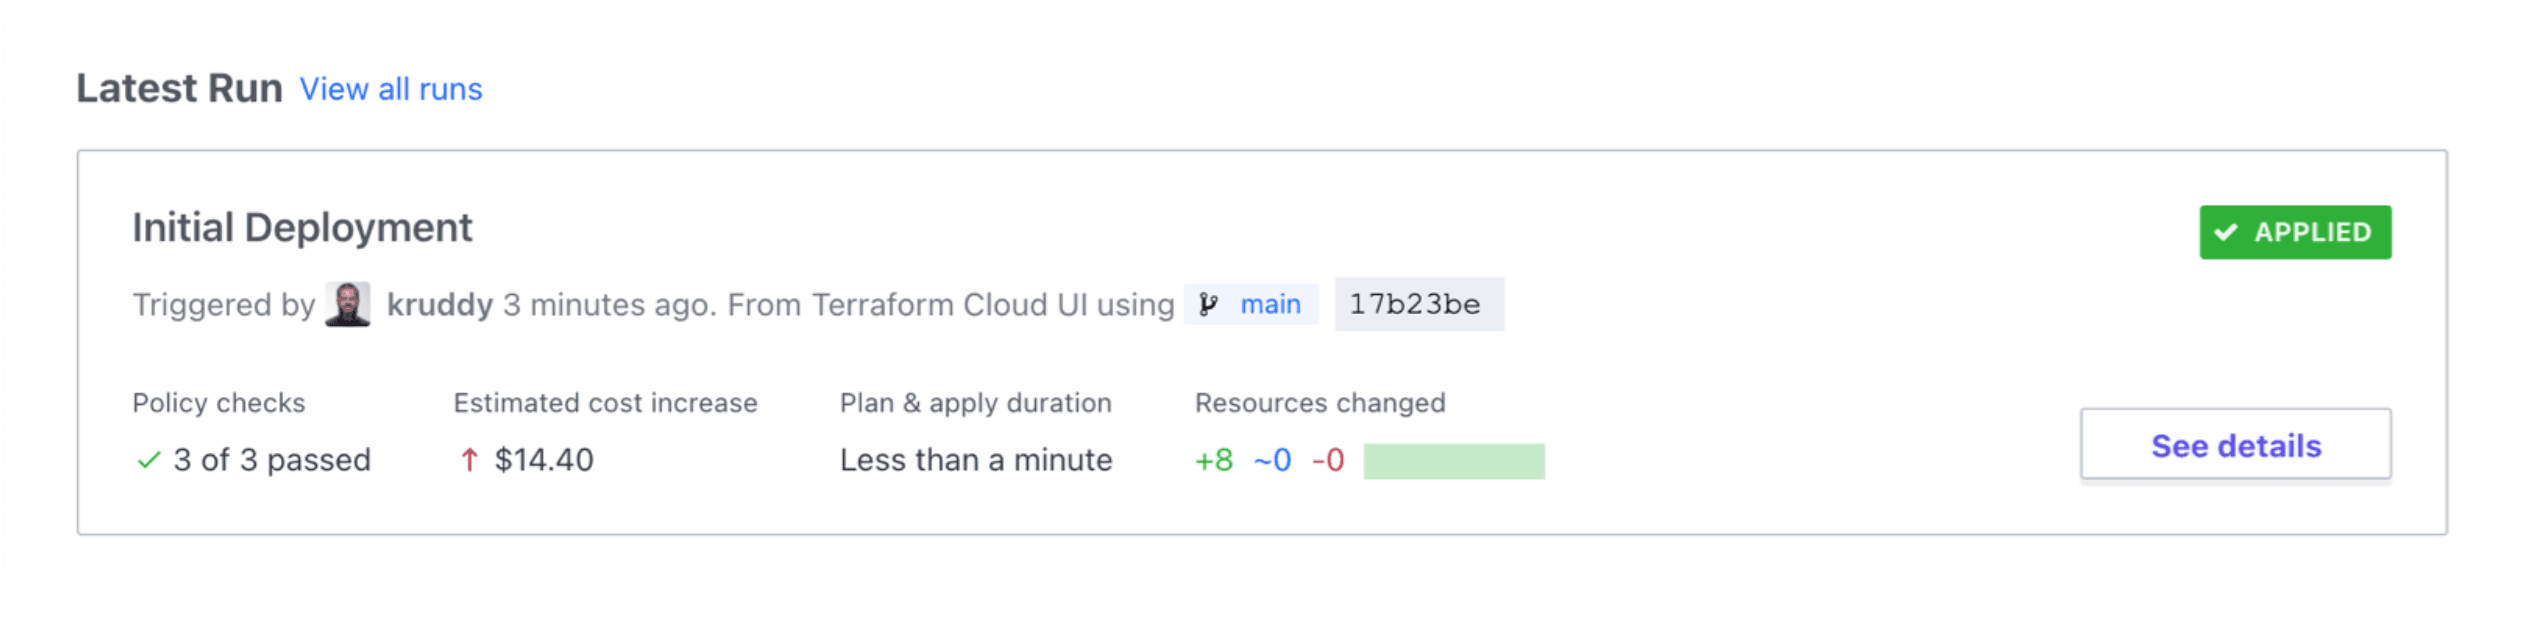This screenshot has width=2528, height=642.
Task: Click the checkmark inside the APPLIED badge
Action: pyautogui.click(x=2226, y=232)
